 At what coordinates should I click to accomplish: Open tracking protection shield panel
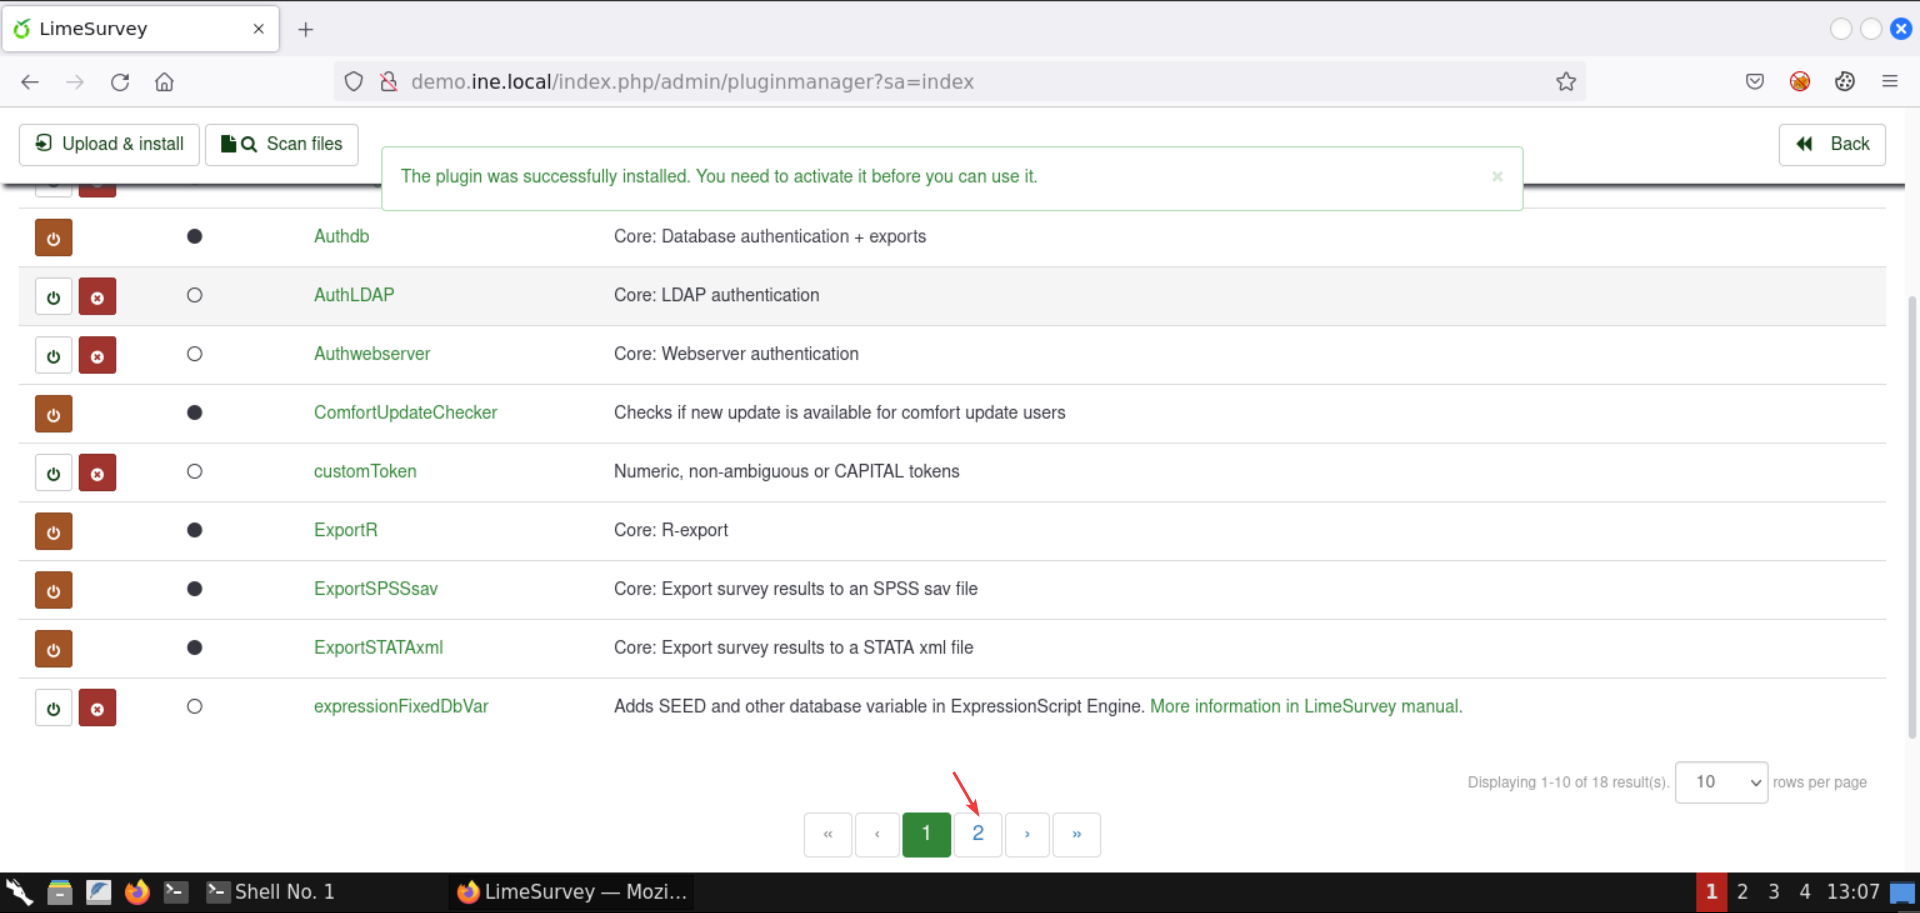pos(353,82)
